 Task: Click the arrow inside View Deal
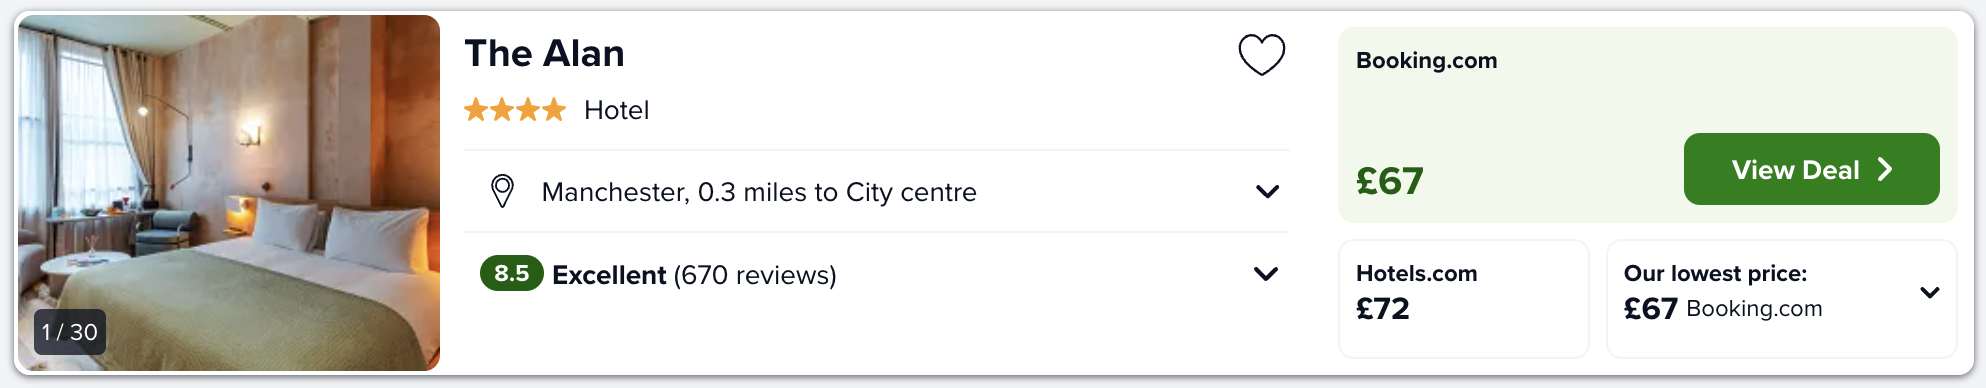[x=1885, y=169]
